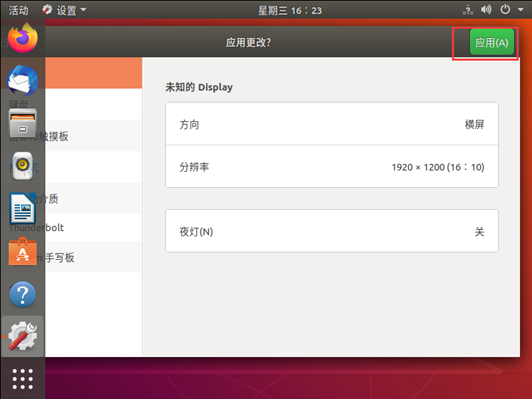Open Ubuntu Software store icon

click(x=23, y=251)
